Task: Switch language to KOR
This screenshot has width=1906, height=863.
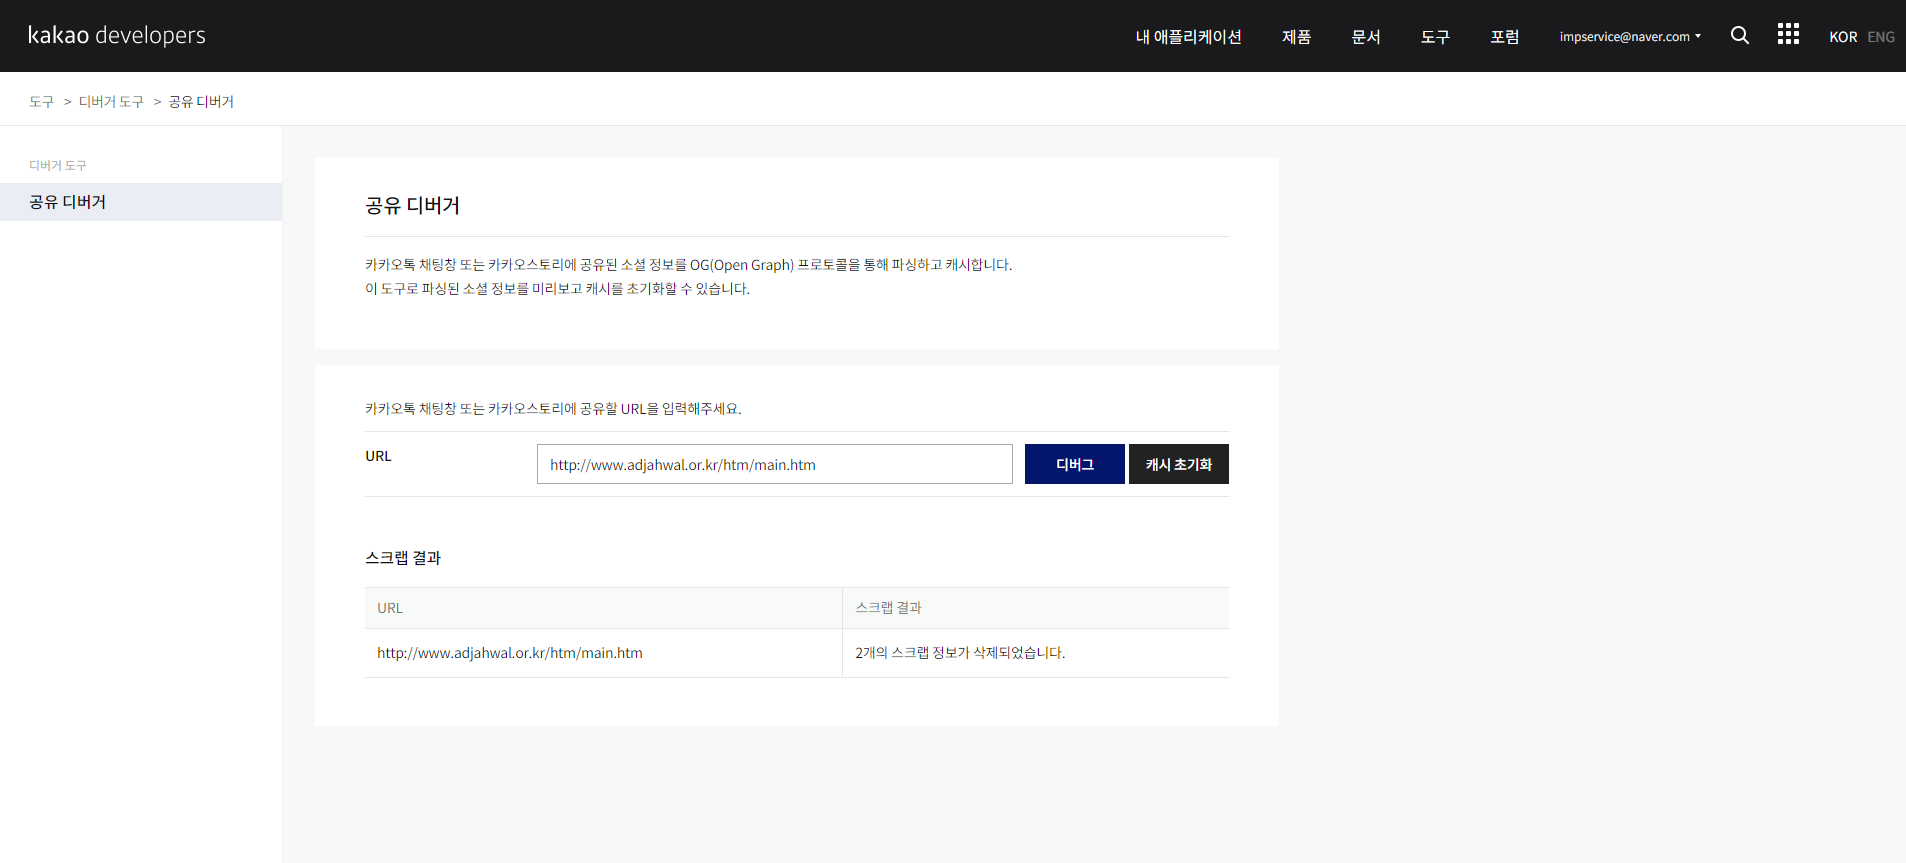Action: click(1843, 37)
